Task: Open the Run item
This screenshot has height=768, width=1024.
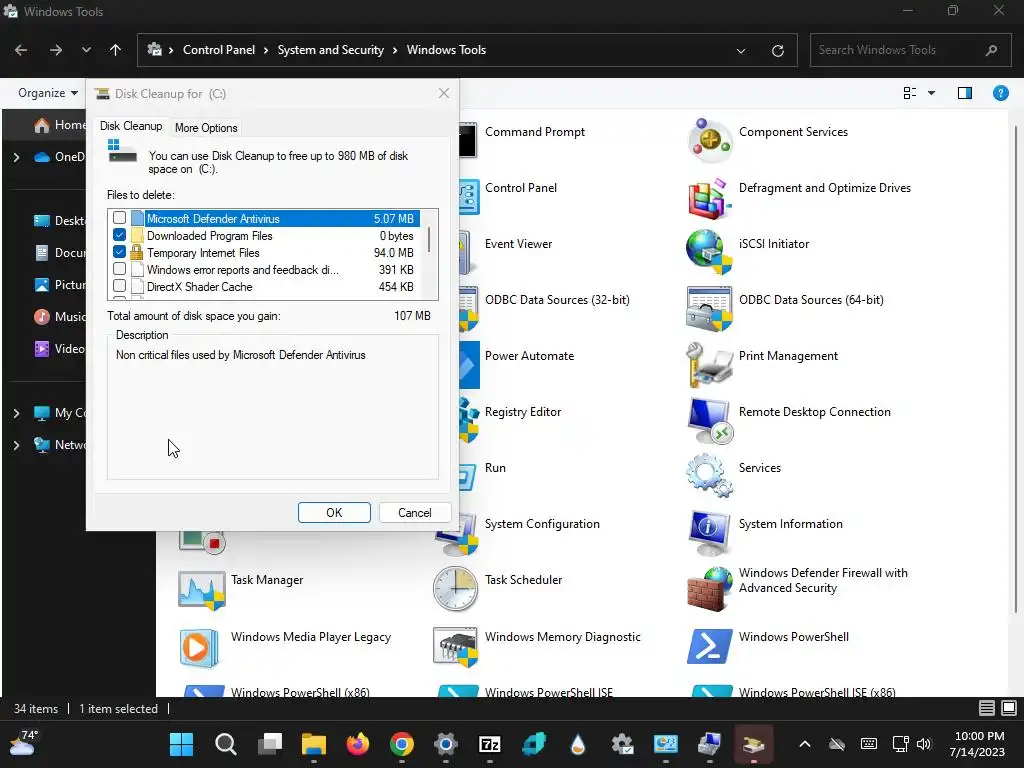Action: point(495,468)
